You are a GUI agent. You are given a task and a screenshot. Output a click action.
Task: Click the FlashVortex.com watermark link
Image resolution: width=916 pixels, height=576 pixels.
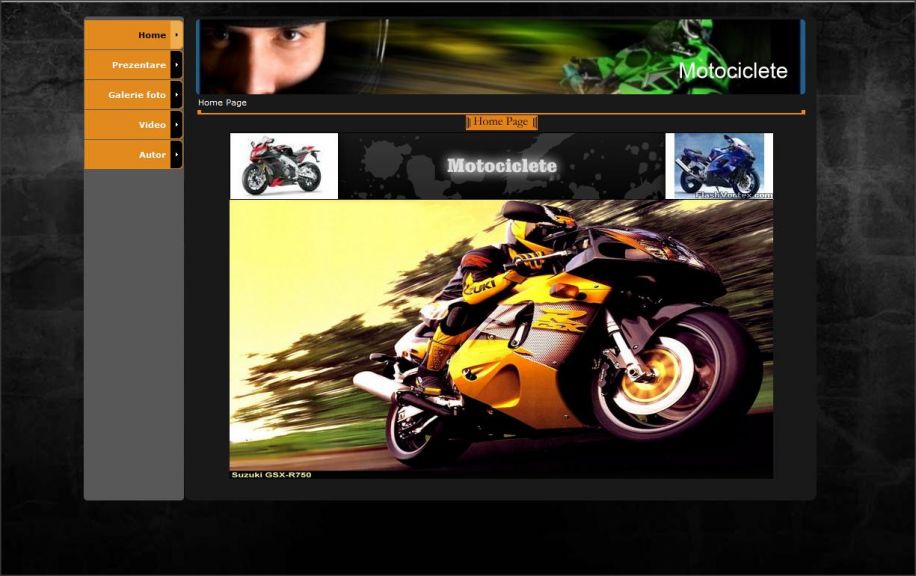(x=733, y=195)
